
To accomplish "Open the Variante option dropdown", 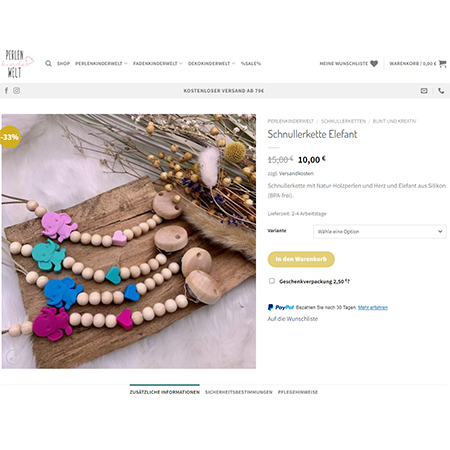I will 380,231.
